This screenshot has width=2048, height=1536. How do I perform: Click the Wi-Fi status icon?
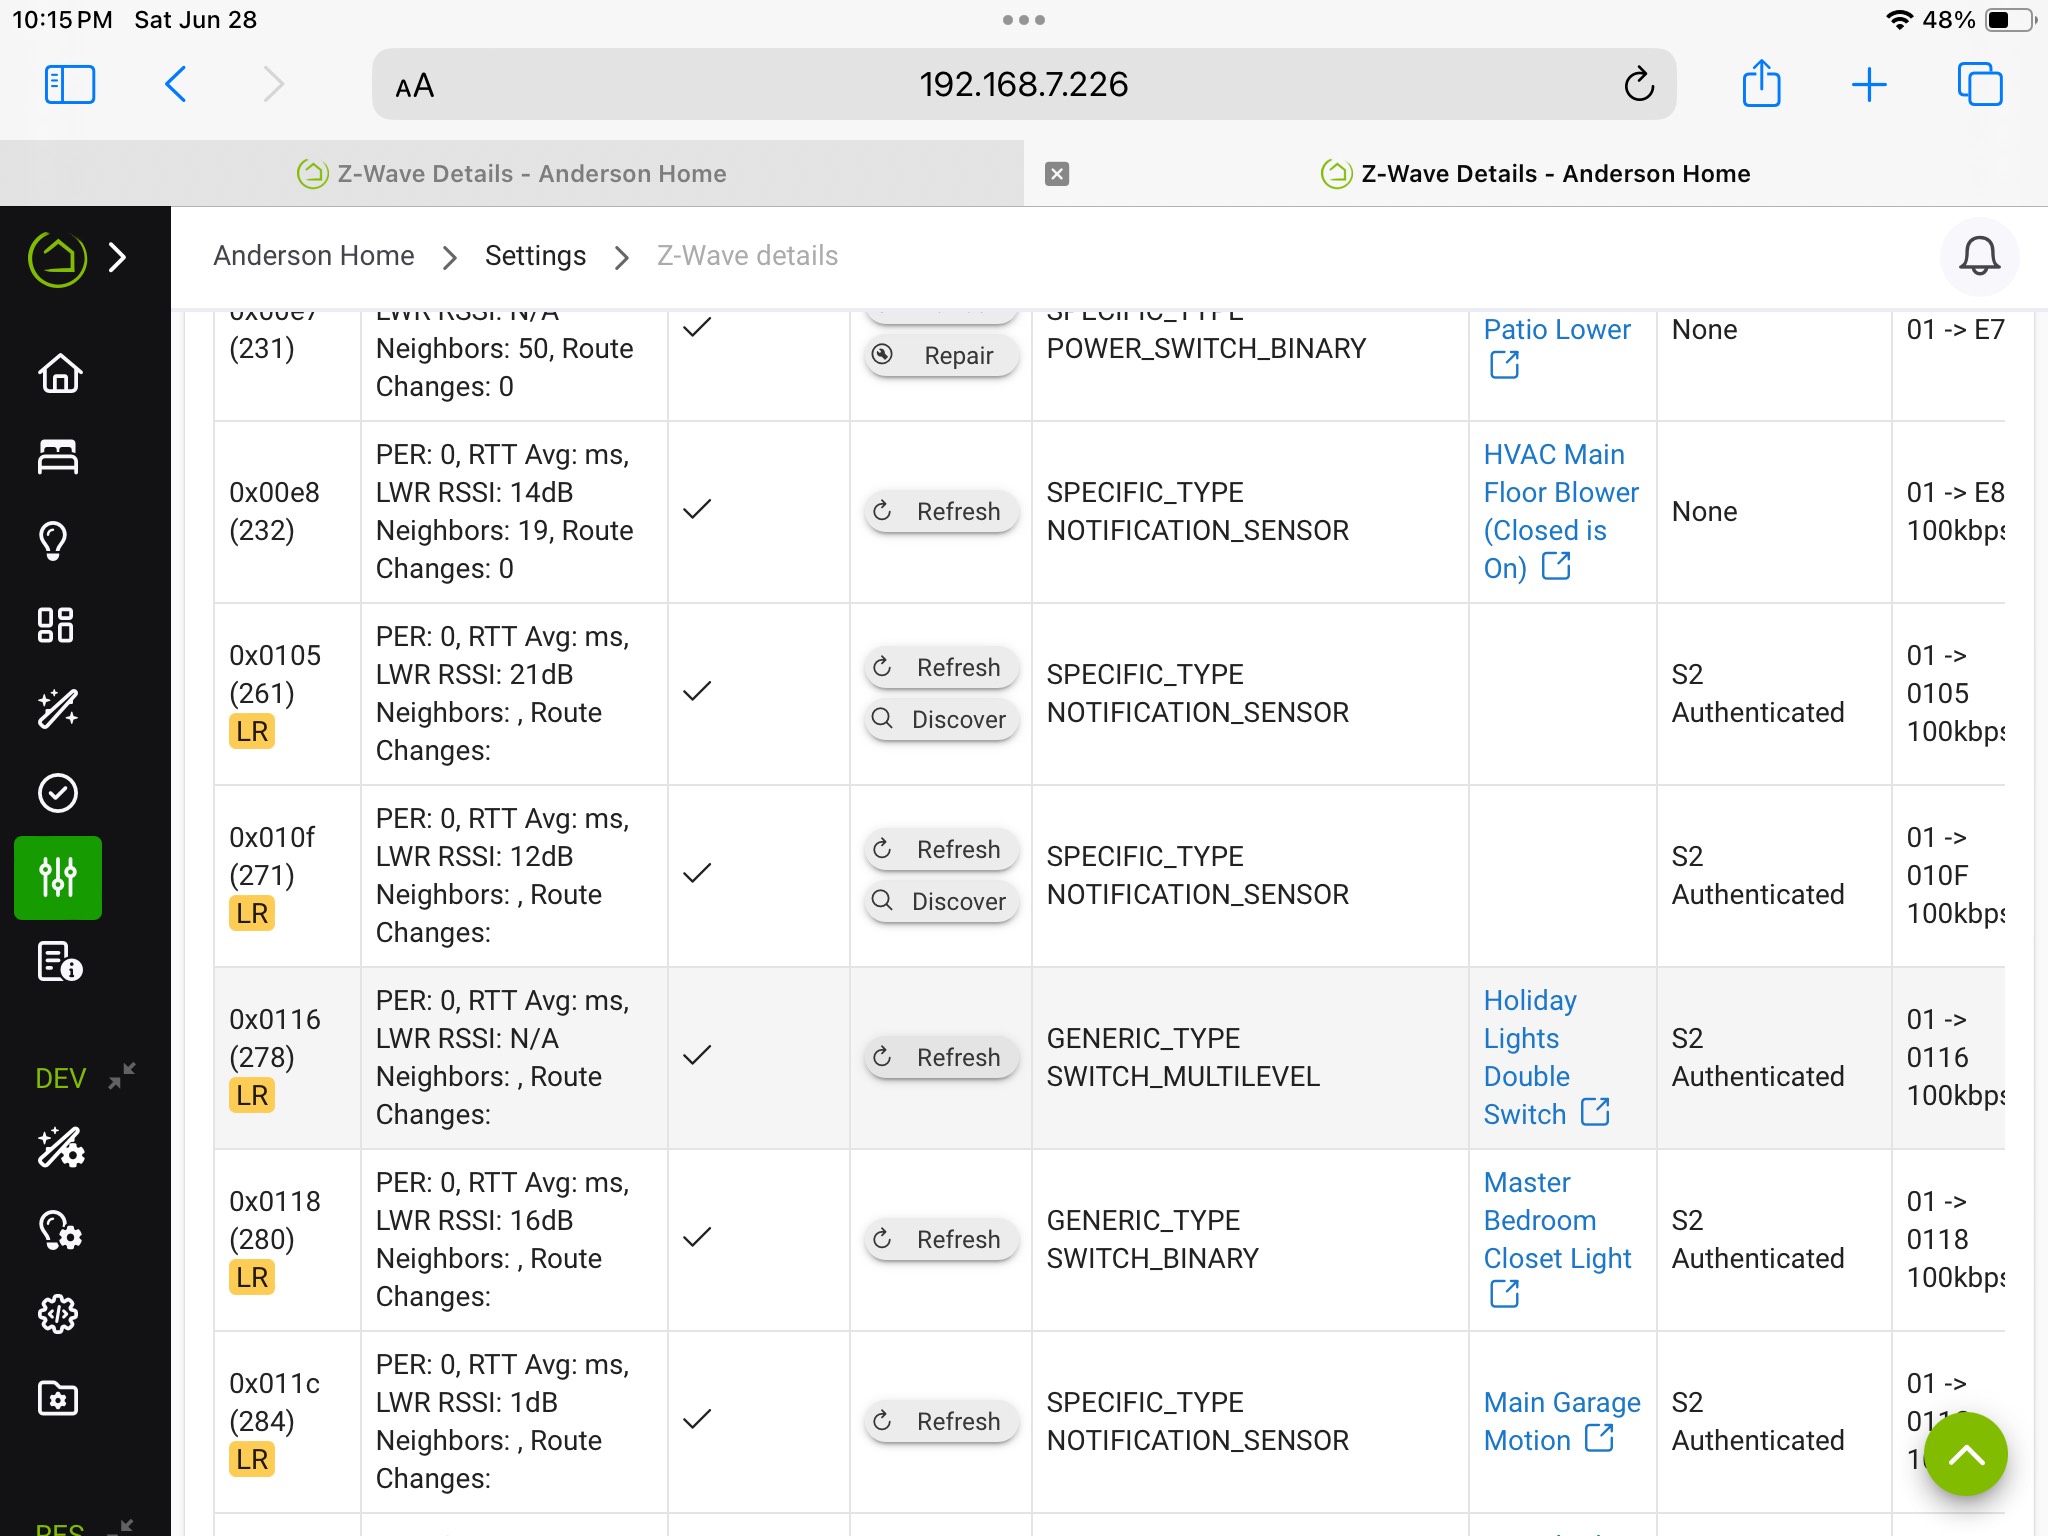click(1898, 20)
